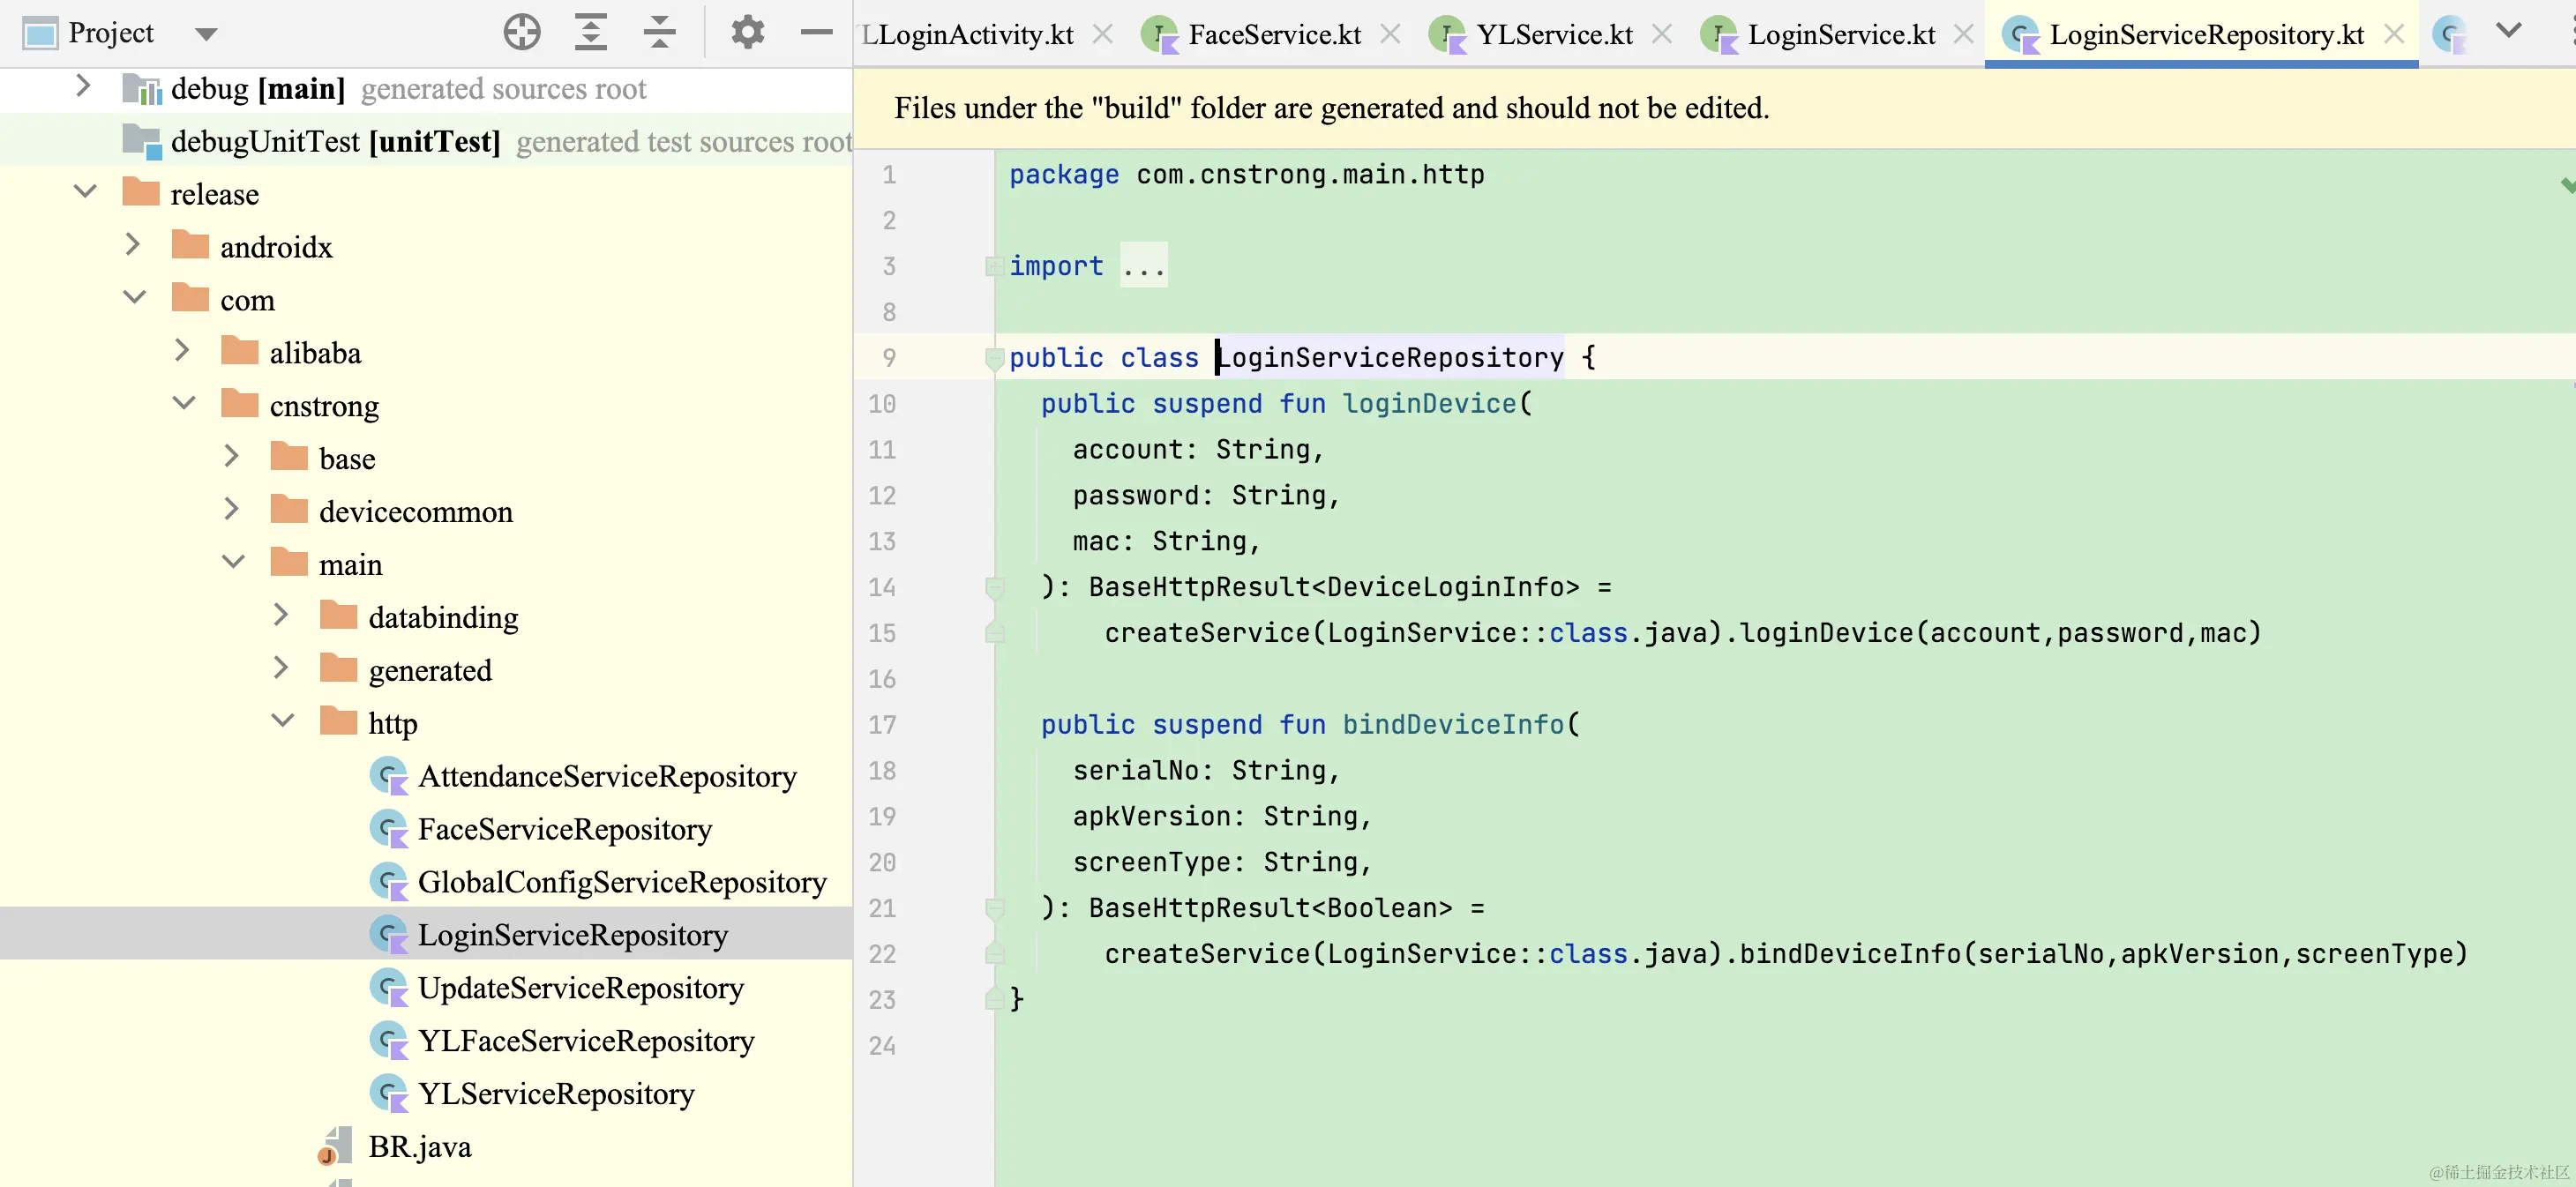Switch to the YLService.kt tab
Screen dimensions: 2576x1187
coord(1553,34)
